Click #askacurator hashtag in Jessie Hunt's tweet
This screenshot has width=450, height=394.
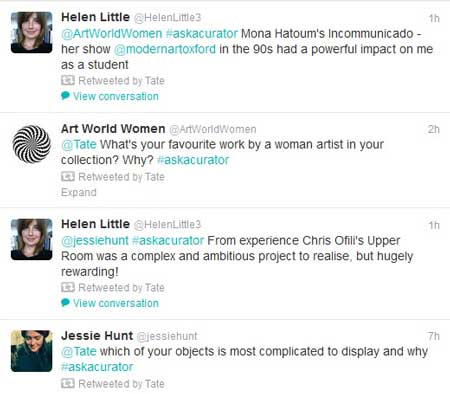pos(97,367)
